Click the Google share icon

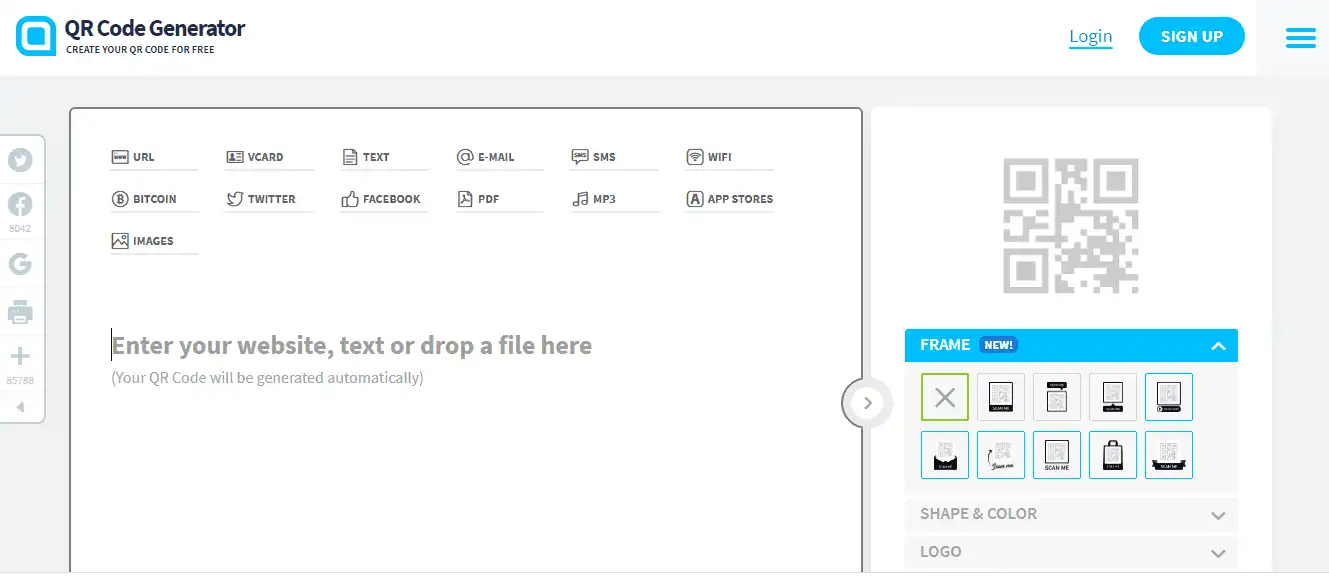(x=20, y=264)
